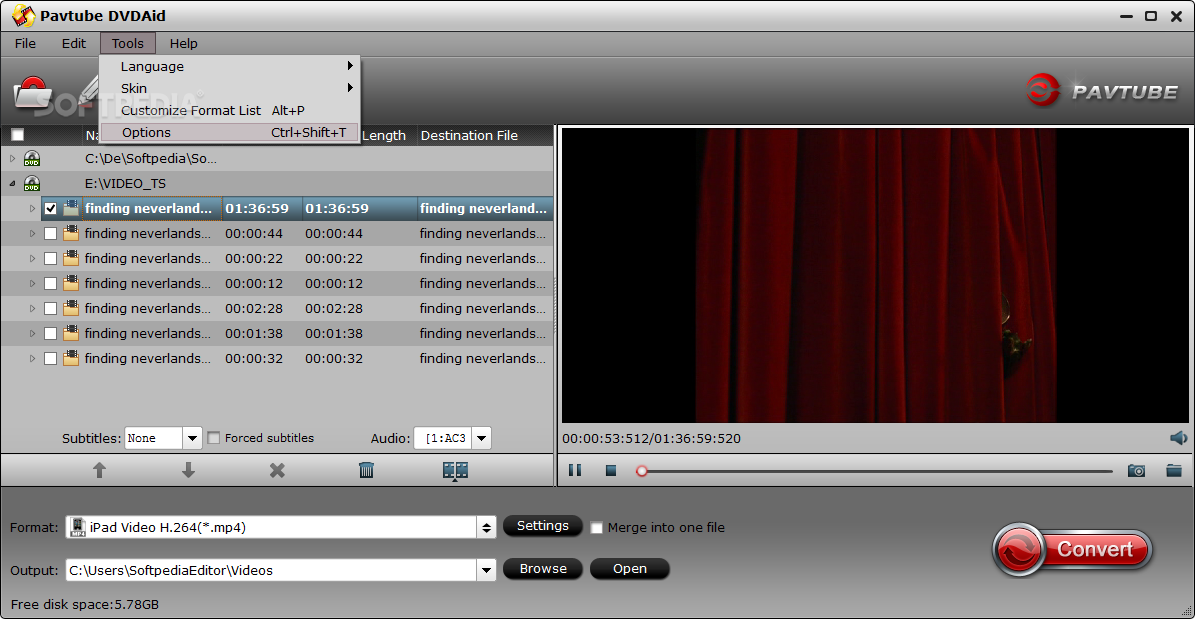Check the 00:02:28 title checkbox
Image resolution: width=1195 pixels, height=619 pixels.
(x=50, y=308)
